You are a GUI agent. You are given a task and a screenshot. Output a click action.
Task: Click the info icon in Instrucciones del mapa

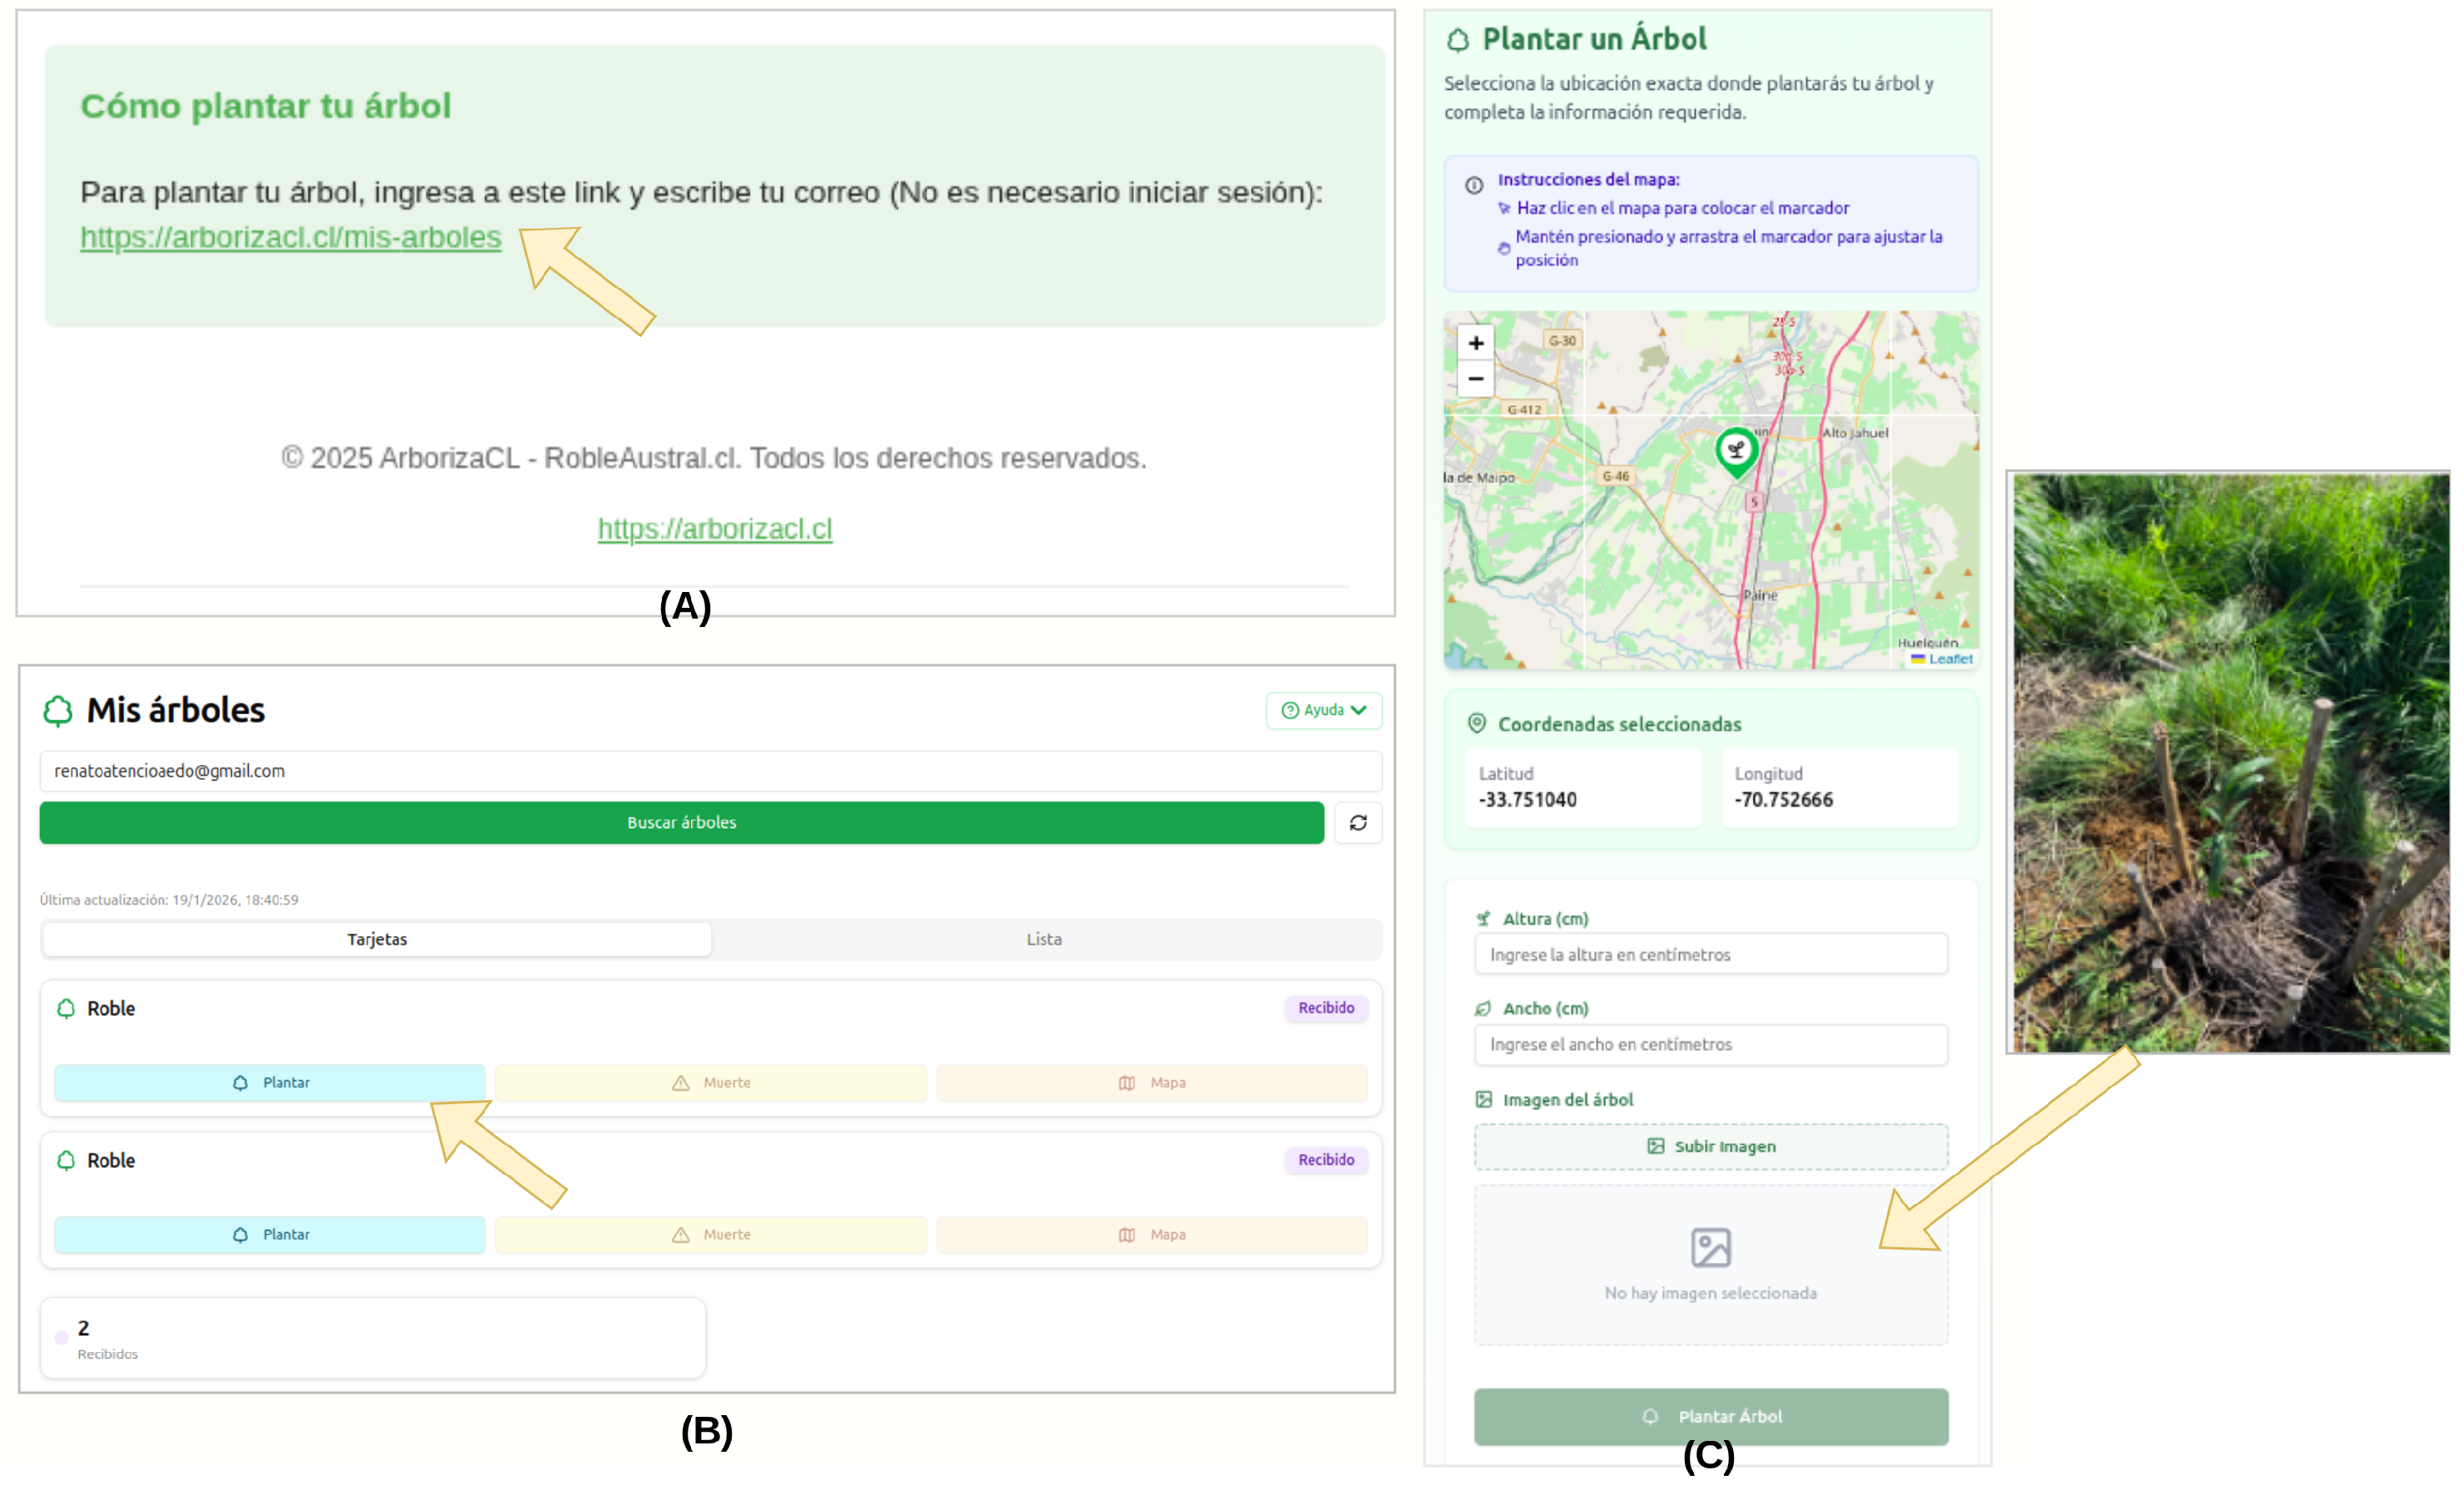(1473, 185)
